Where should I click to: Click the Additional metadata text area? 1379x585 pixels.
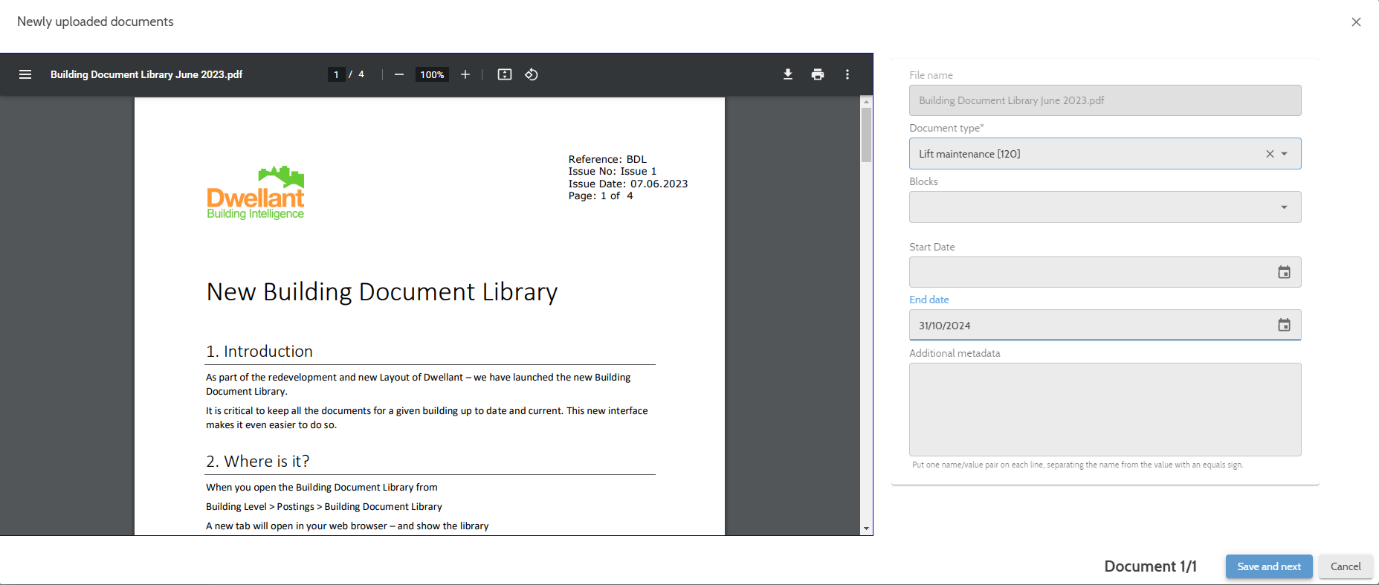point(1104,409)
